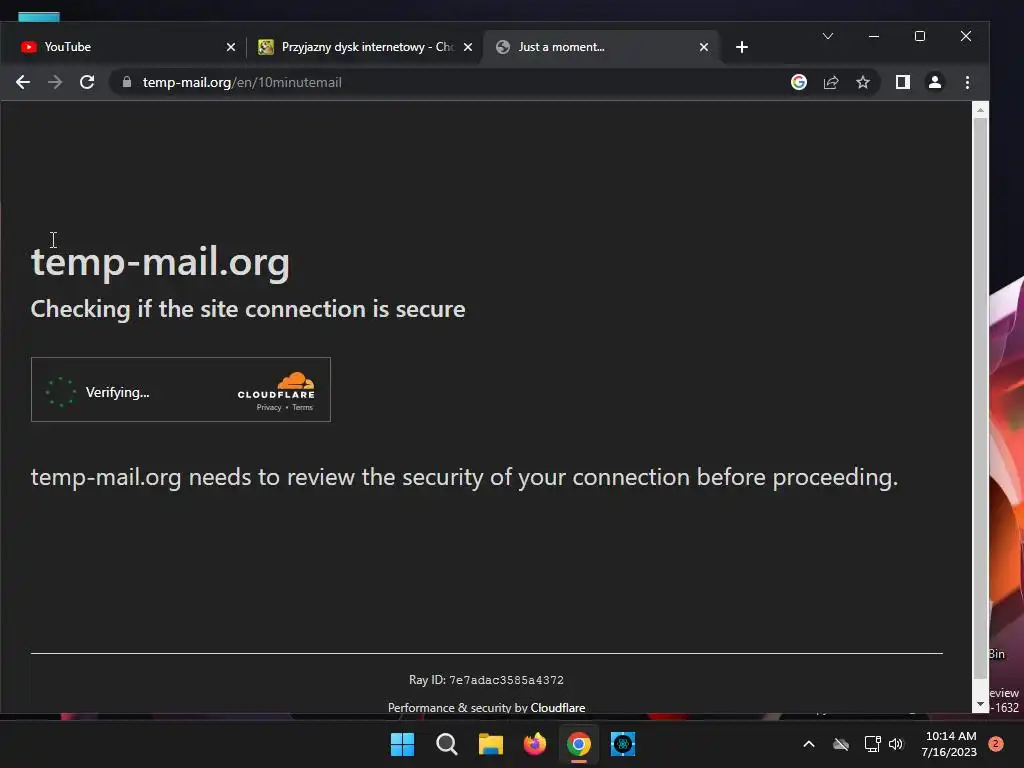Open clock and calendar flyout
The width and height of the screenshot is (1024, 768).
click(x=950, y=744)
